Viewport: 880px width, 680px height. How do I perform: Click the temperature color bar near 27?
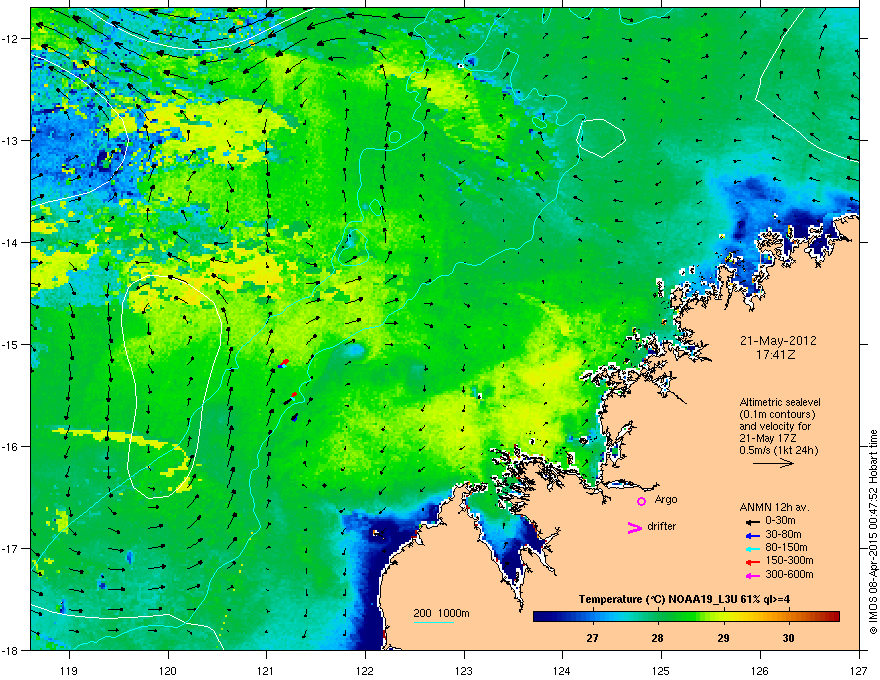[x=592, y=616]
